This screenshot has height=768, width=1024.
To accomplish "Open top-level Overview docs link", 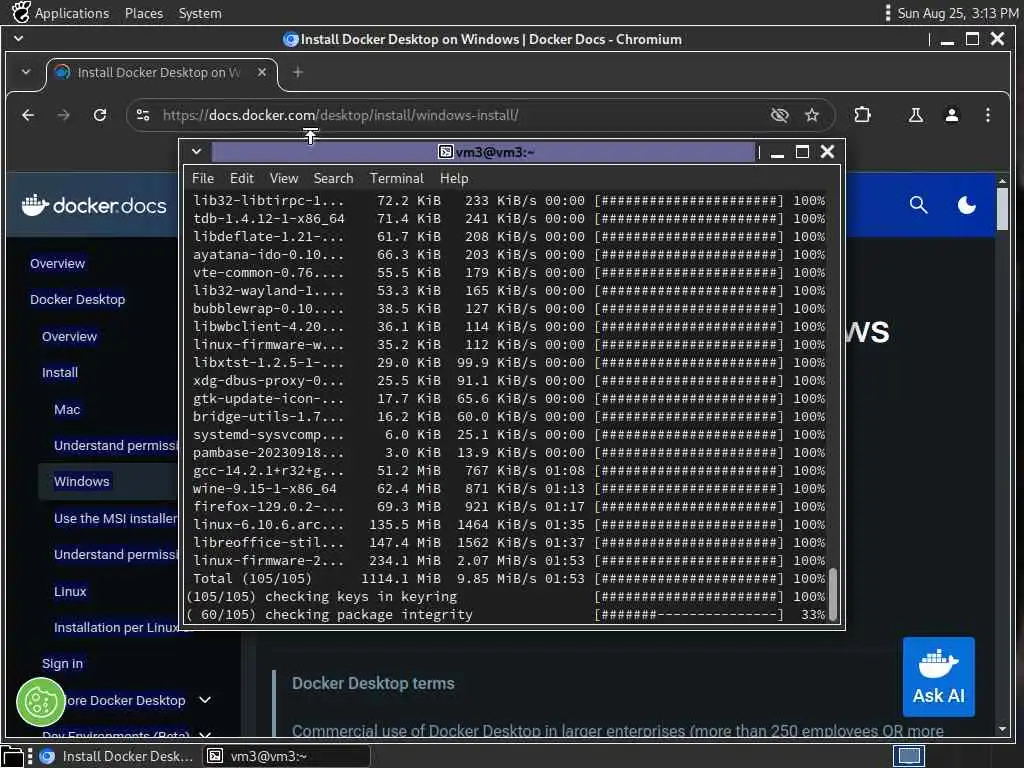I will click(57, 264).
